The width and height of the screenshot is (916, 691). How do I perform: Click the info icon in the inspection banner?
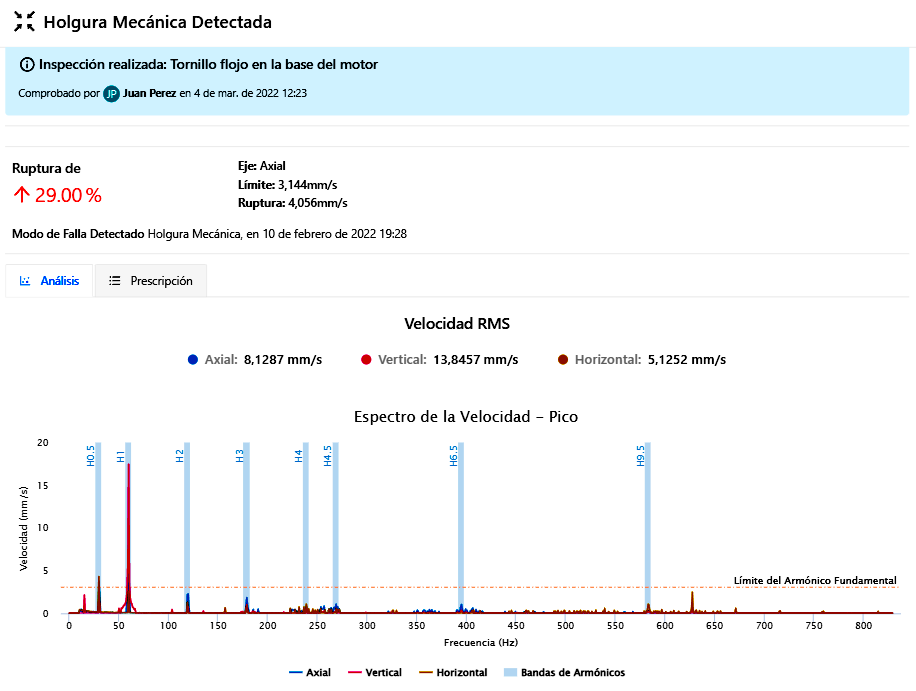pyautogui.click(x=27, y=64)
